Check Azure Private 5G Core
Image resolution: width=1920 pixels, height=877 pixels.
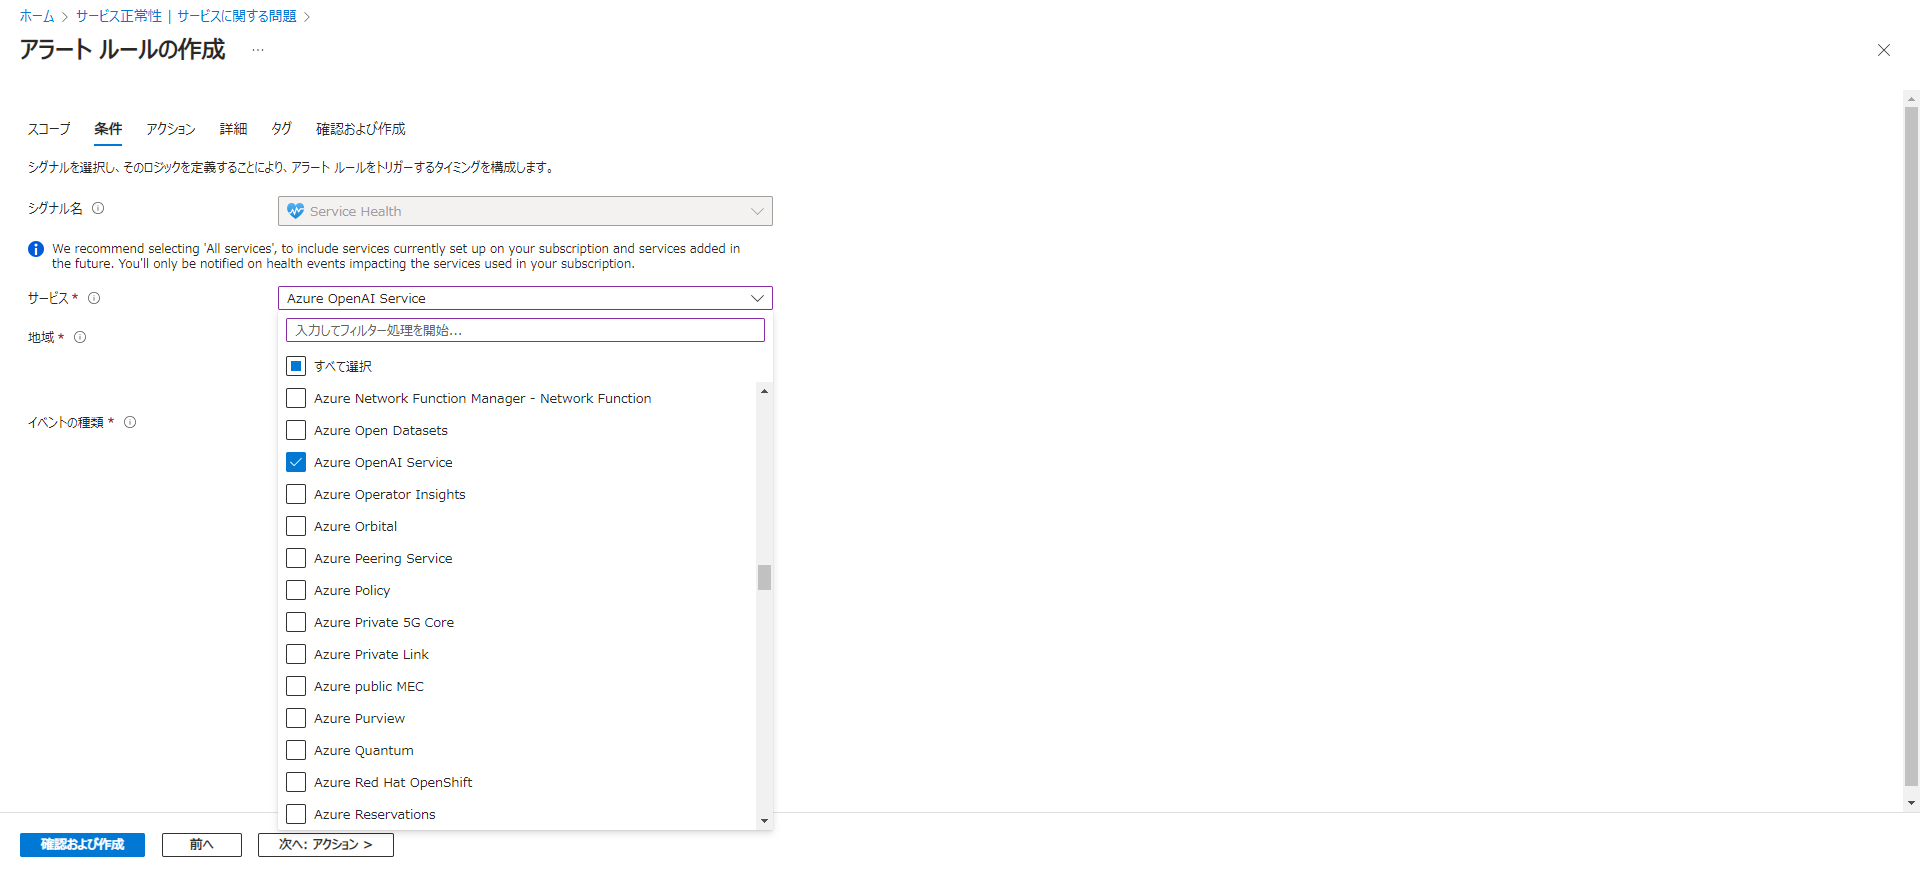[296, 622]
